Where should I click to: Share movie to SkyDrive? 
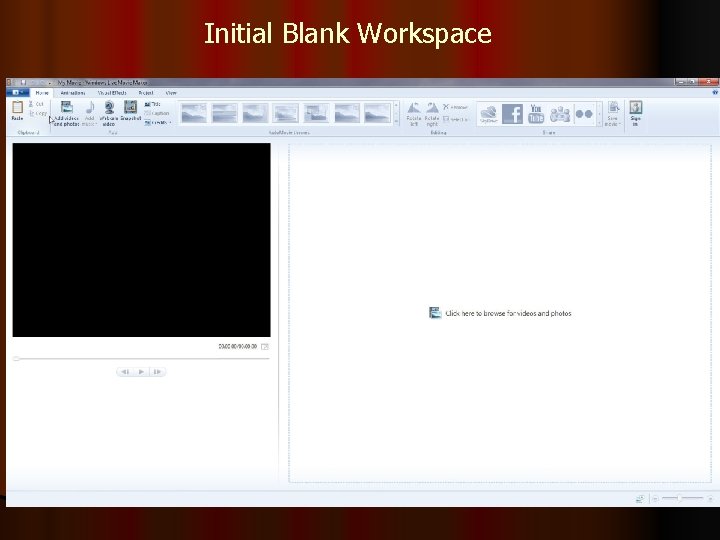[489, 114]
